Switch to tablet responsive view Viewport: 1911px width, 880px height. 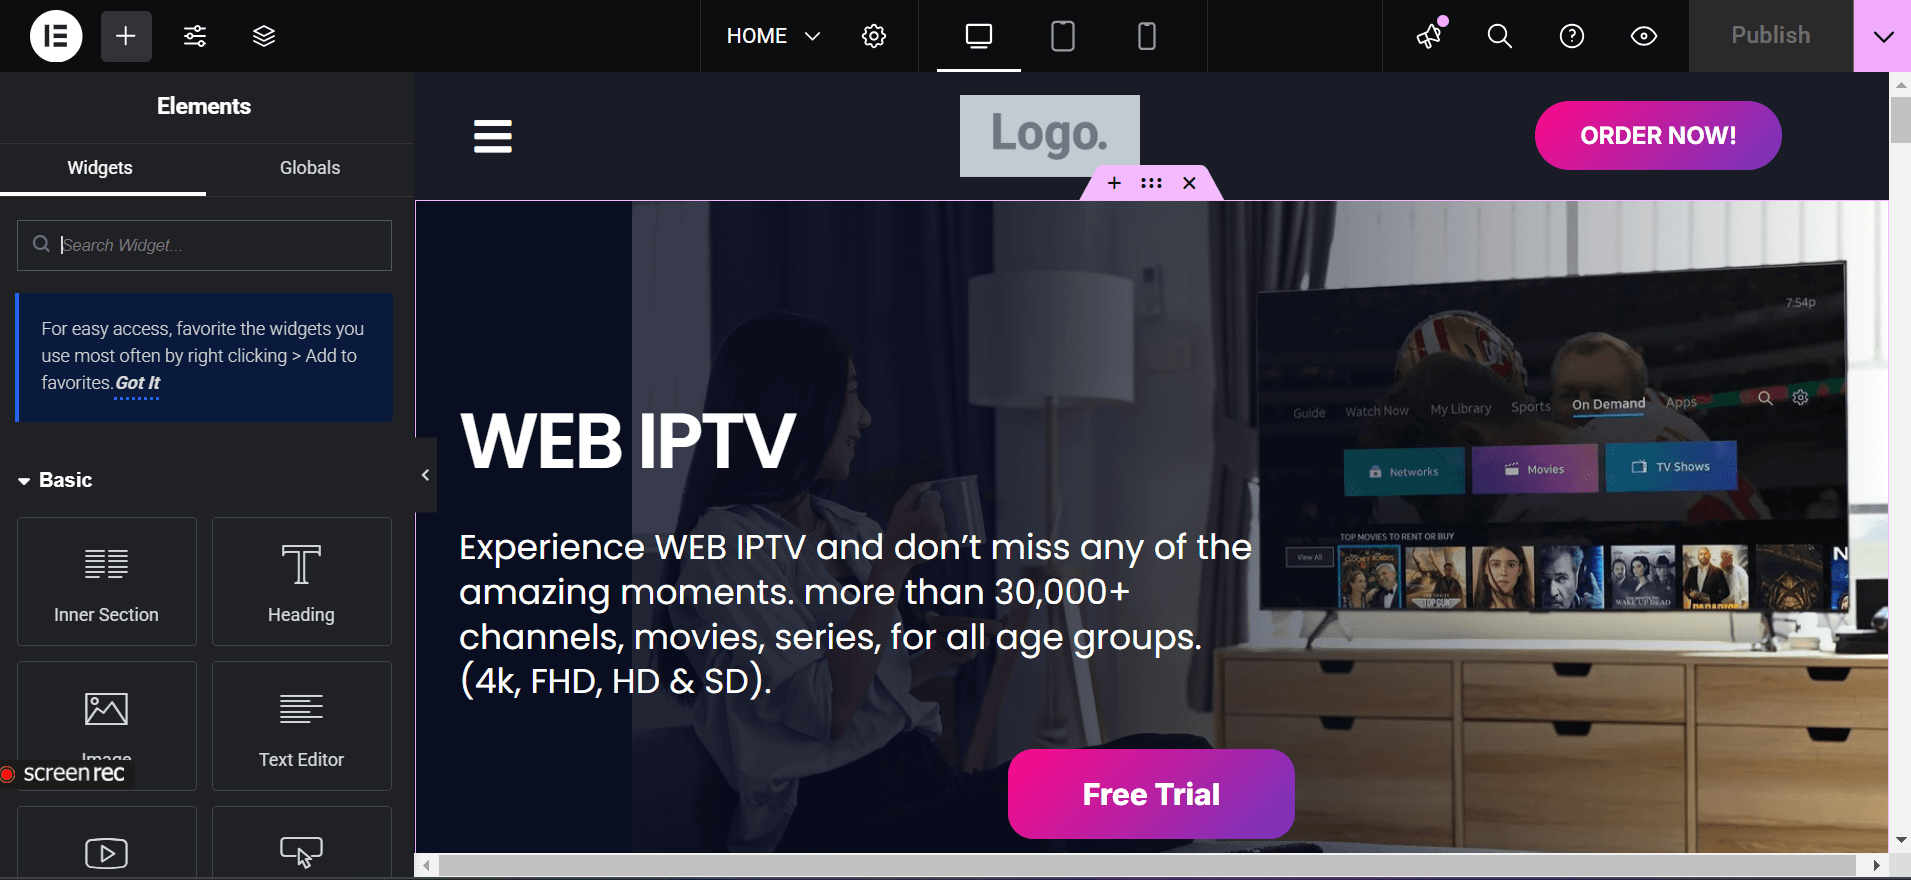point(1063,36)
